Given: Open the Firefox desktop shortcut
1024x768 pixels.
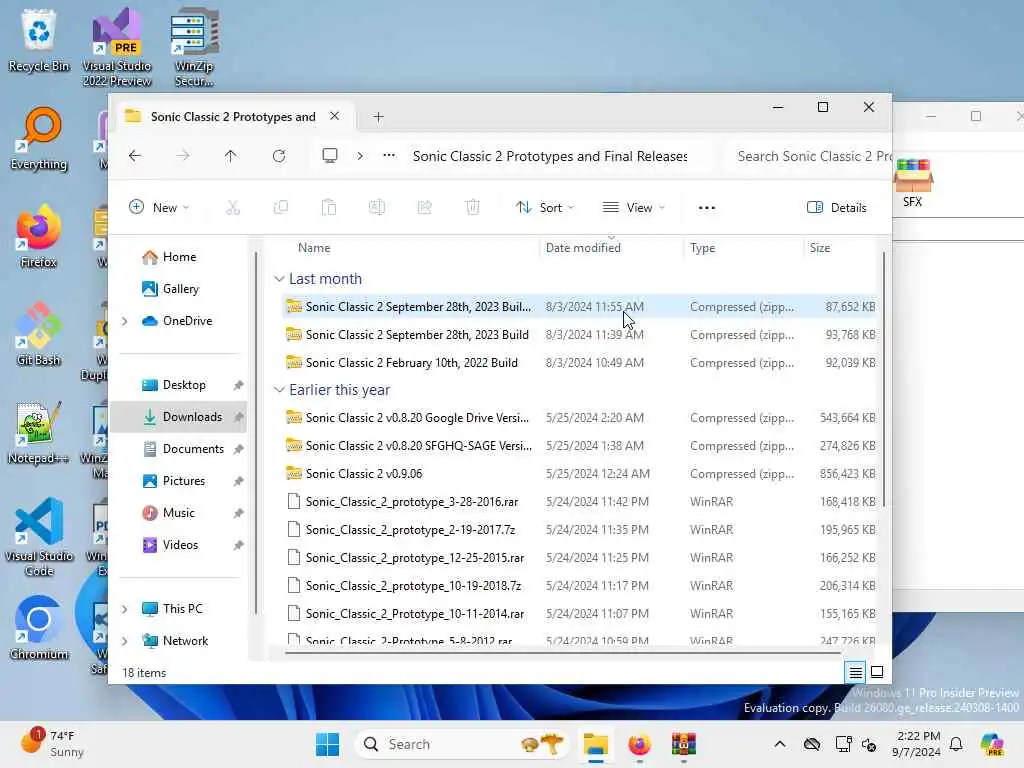Looking at the screenshot, I should [x=39, y=236].
